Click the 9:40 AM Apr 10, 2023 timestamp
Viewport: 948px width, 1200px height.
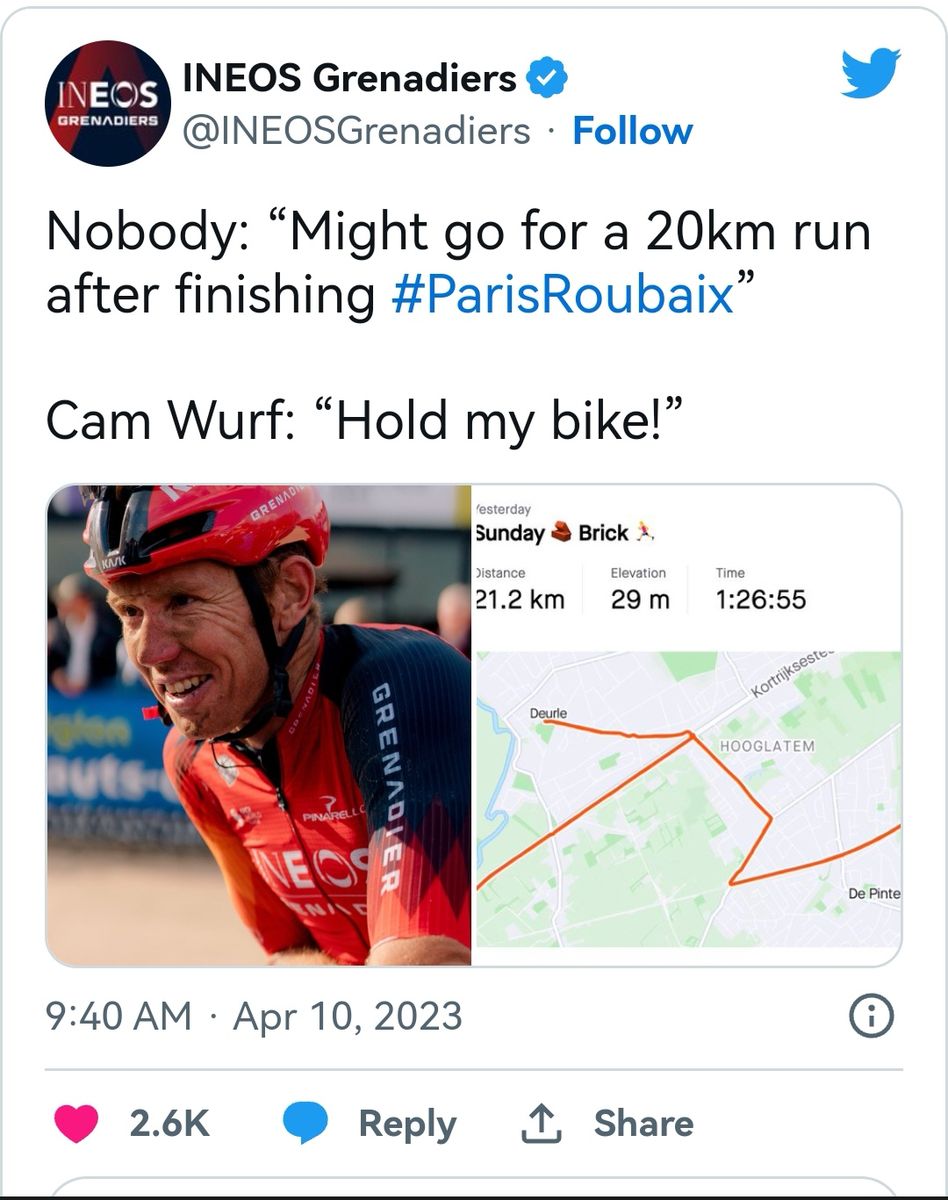click(254, 1017)
